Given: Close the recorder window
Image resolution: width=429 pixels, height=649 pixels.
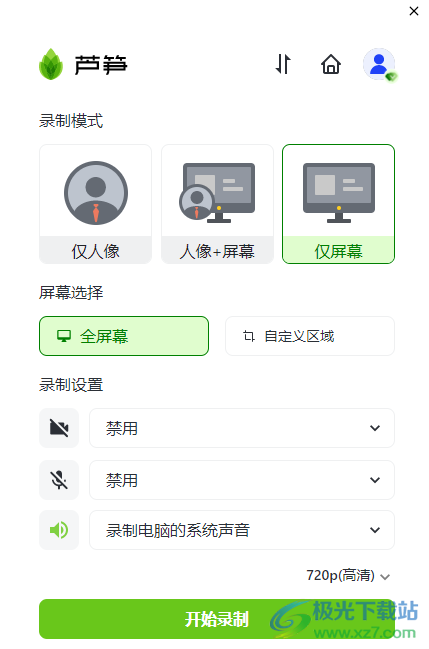Looking at the screenshot, I should 414,11.
